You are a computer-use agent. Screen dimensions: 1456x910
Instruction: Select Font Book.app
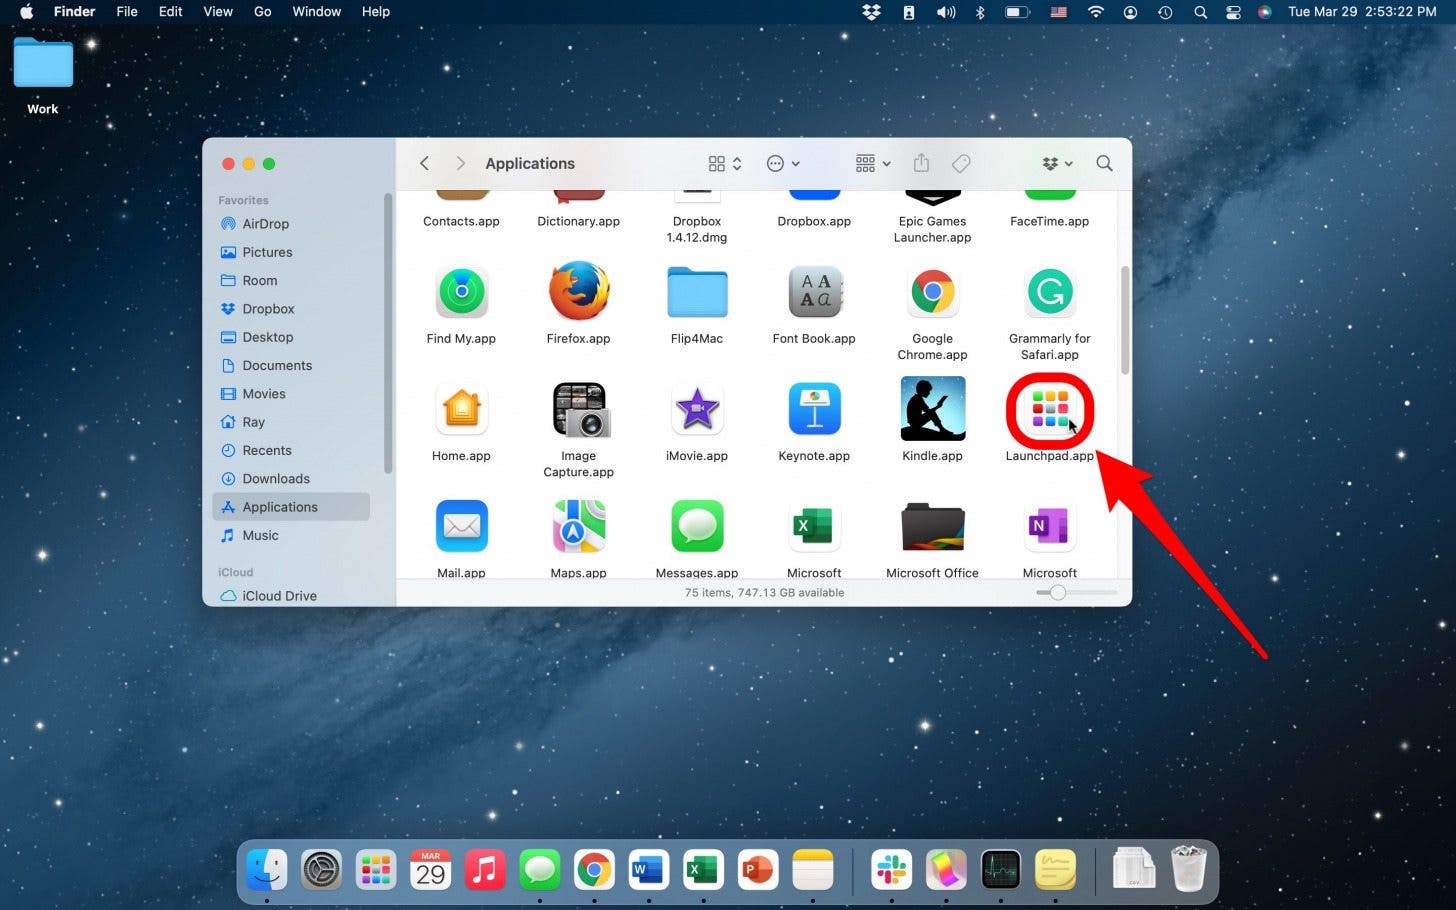814,291
